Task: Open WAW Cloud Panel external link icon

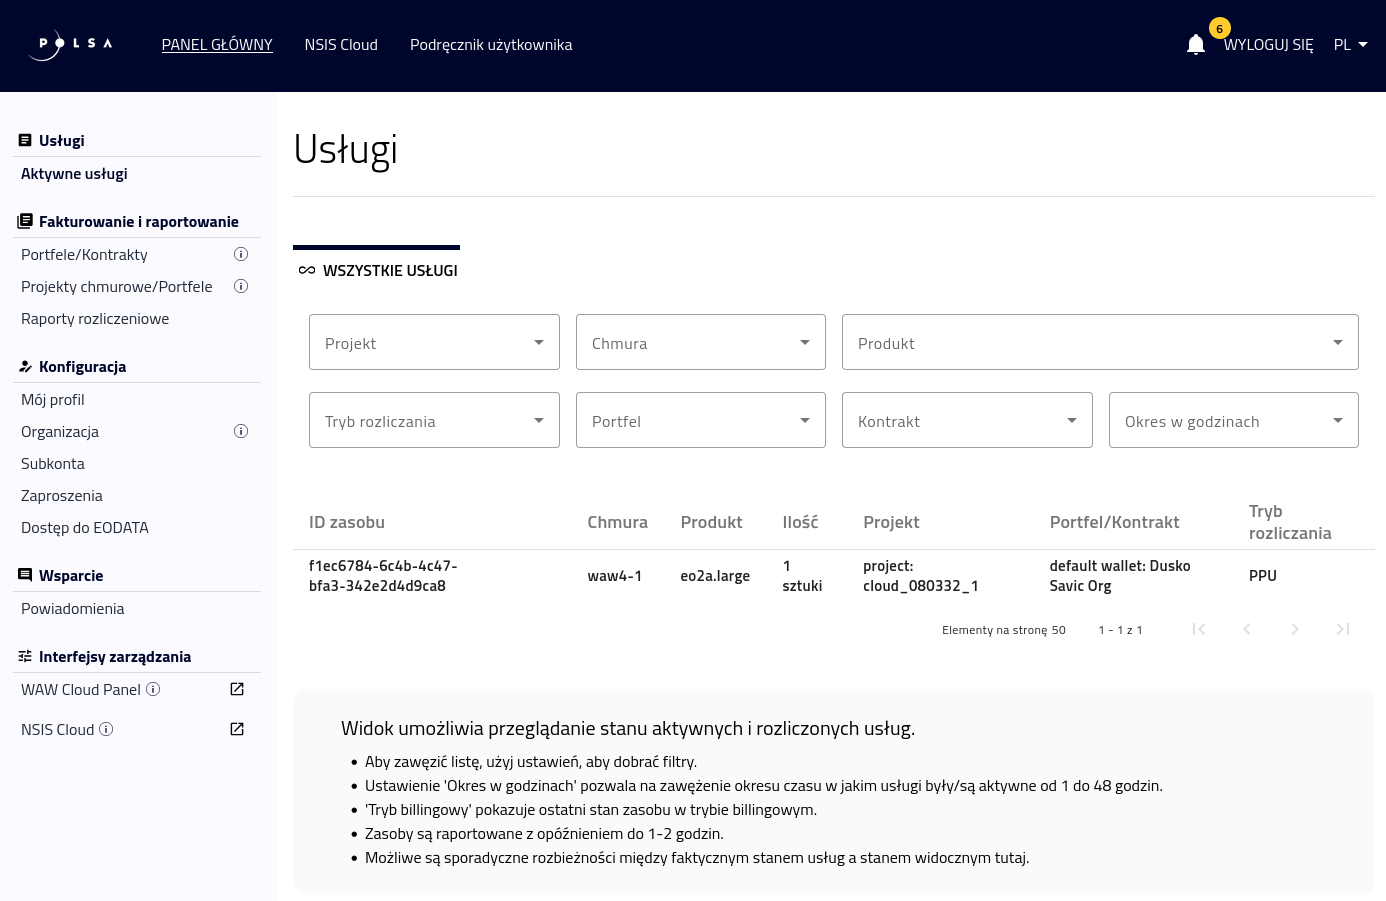Action: point(237,689)
